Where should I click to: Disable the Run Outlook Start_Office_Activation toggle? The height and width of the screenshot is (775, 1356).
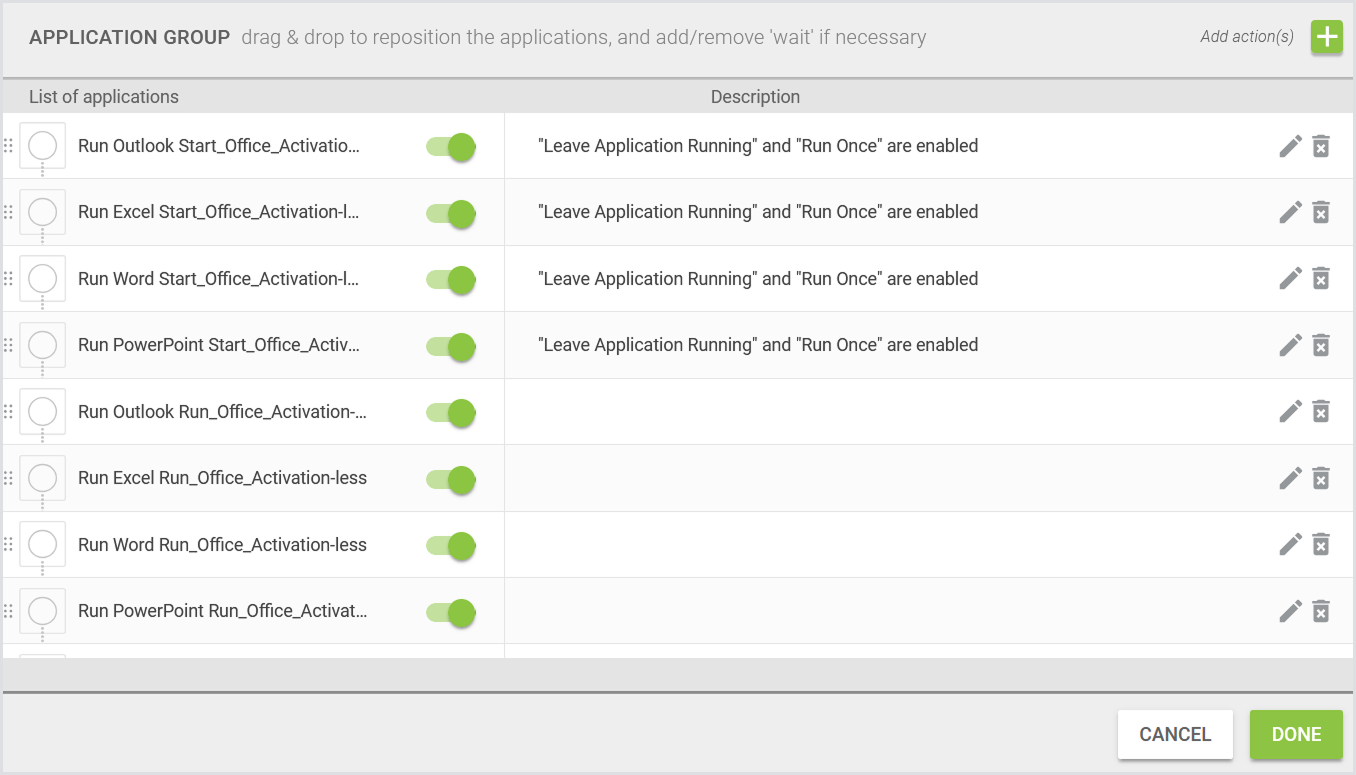click(451, 147)
